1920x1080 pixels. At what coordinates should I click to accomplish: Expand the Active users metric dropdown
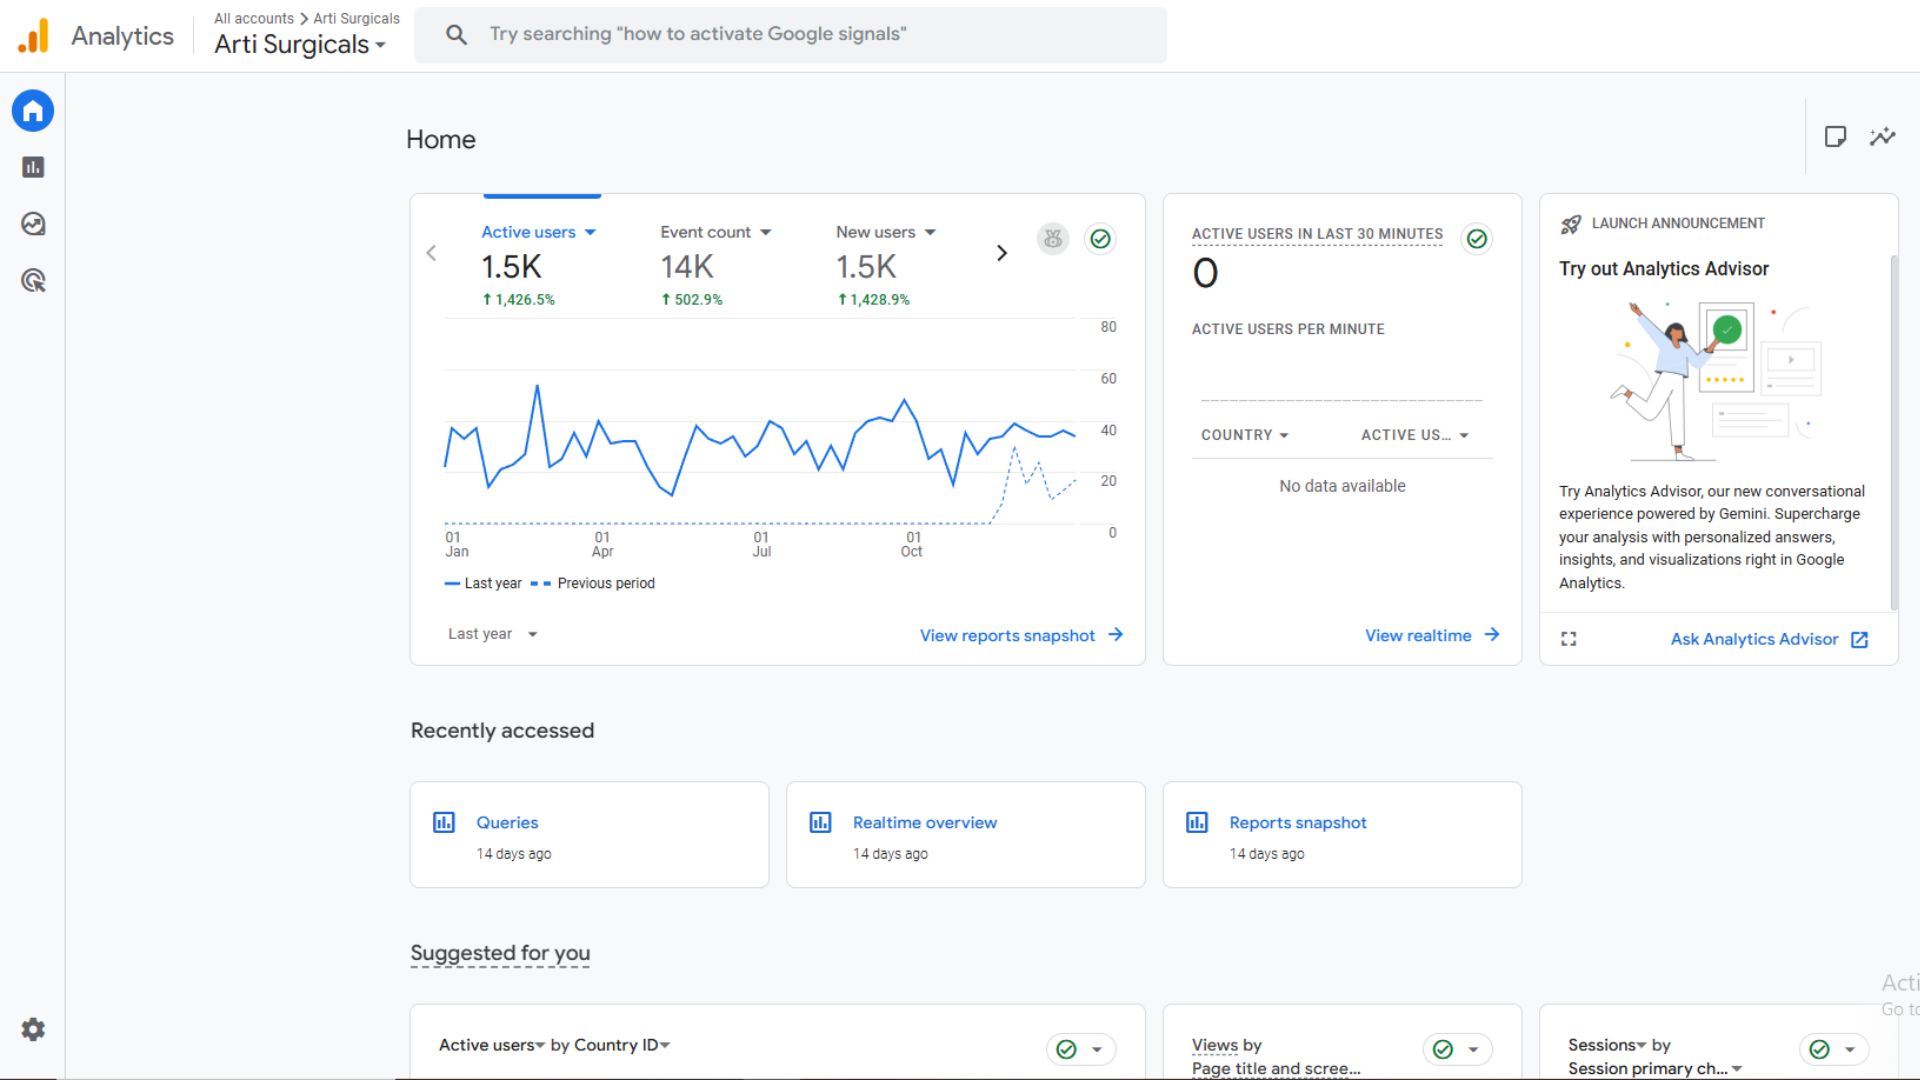pos(590,232)
